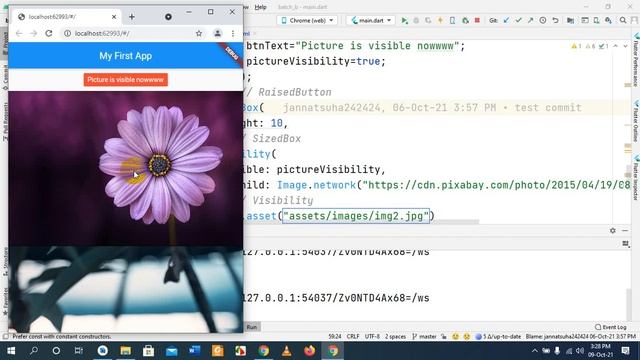Image resolution: width=640 pixels, height=360 pixels.
Task: Open the master git branch popup
Action: [424, 337]
